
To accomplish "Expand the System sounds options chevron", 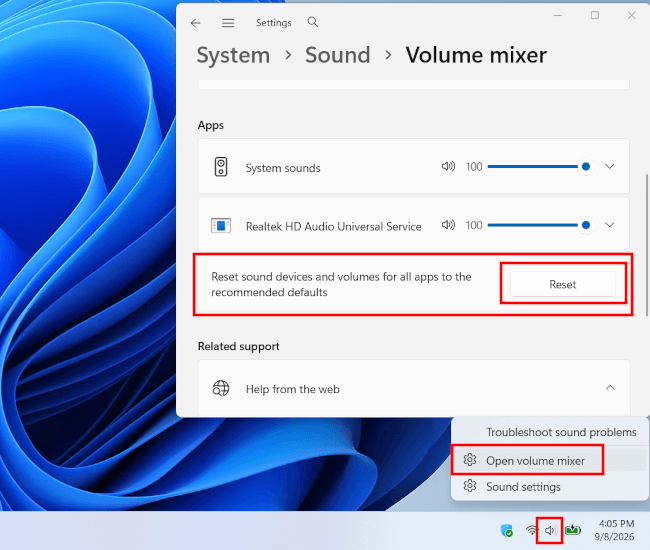I will (609, 167).
